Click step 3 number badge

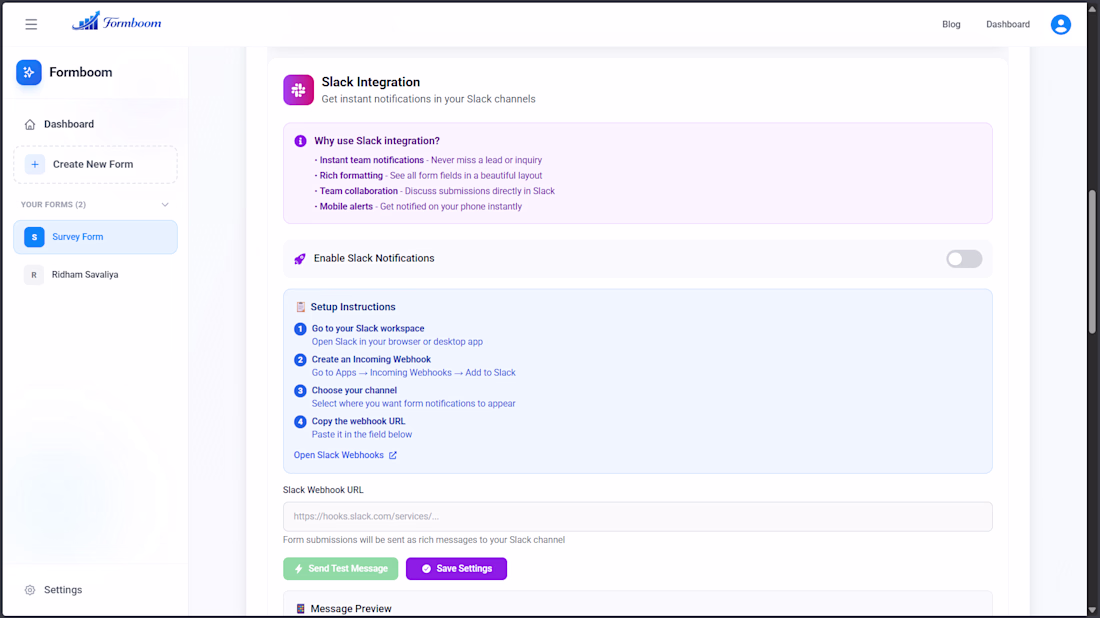pos(300,391)
